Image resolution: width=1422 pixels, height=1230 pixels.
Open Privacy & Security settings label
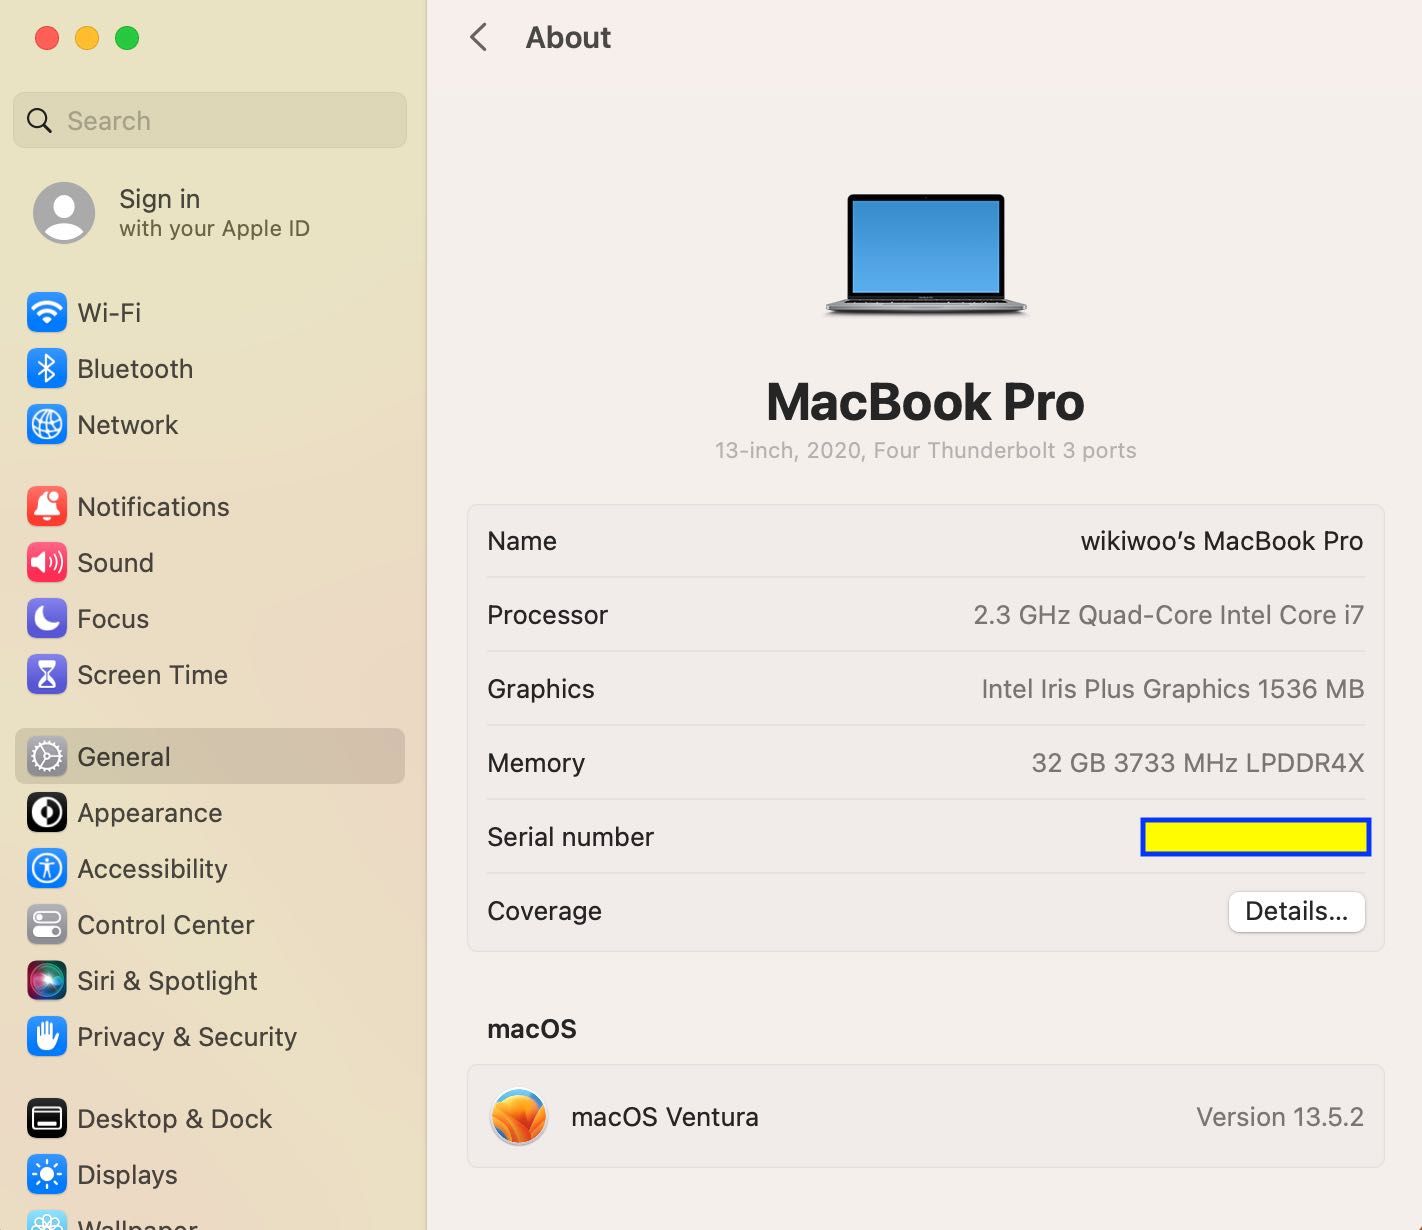coord(187,1037)
